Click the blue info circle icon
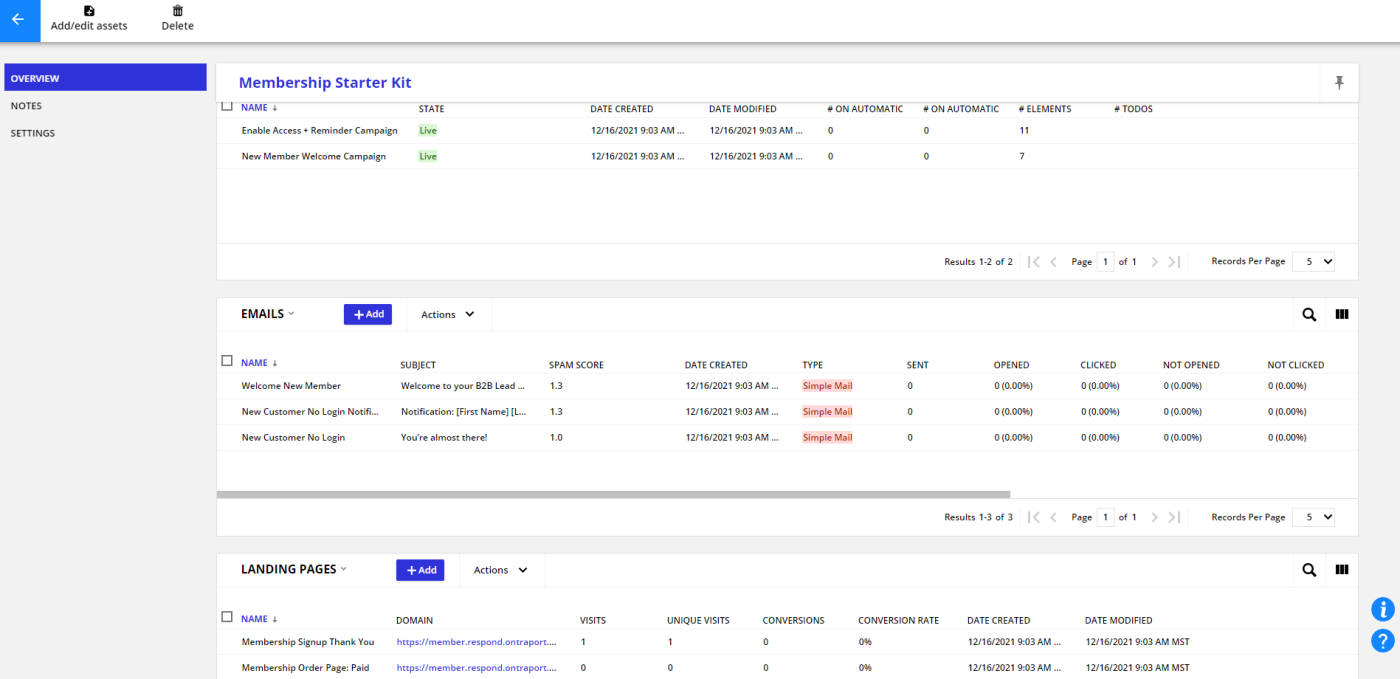This screenshot has width=1400, height=679. click(x=1383, y=609)
